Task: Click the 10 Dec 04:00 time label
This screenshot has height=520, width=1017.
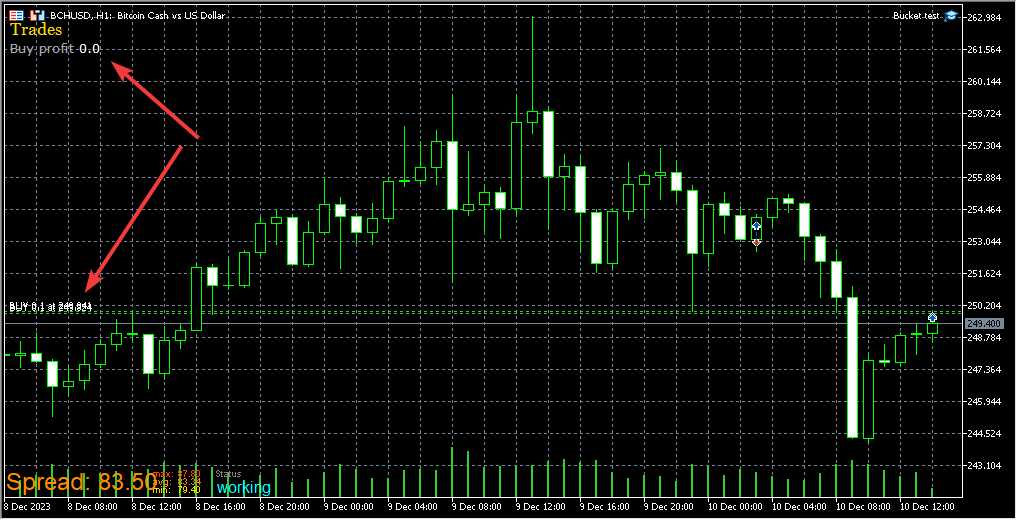Action: pos(799,506)
